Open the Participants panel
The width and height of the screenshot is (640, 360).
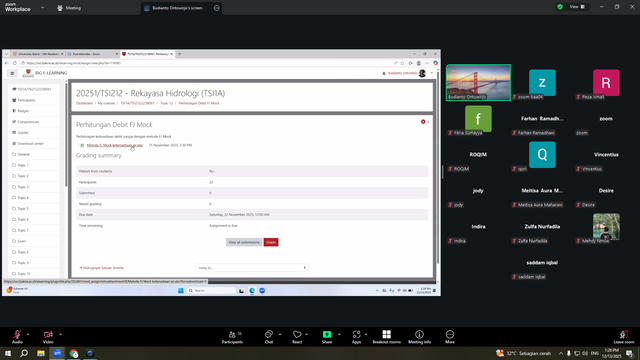point(232,337)
